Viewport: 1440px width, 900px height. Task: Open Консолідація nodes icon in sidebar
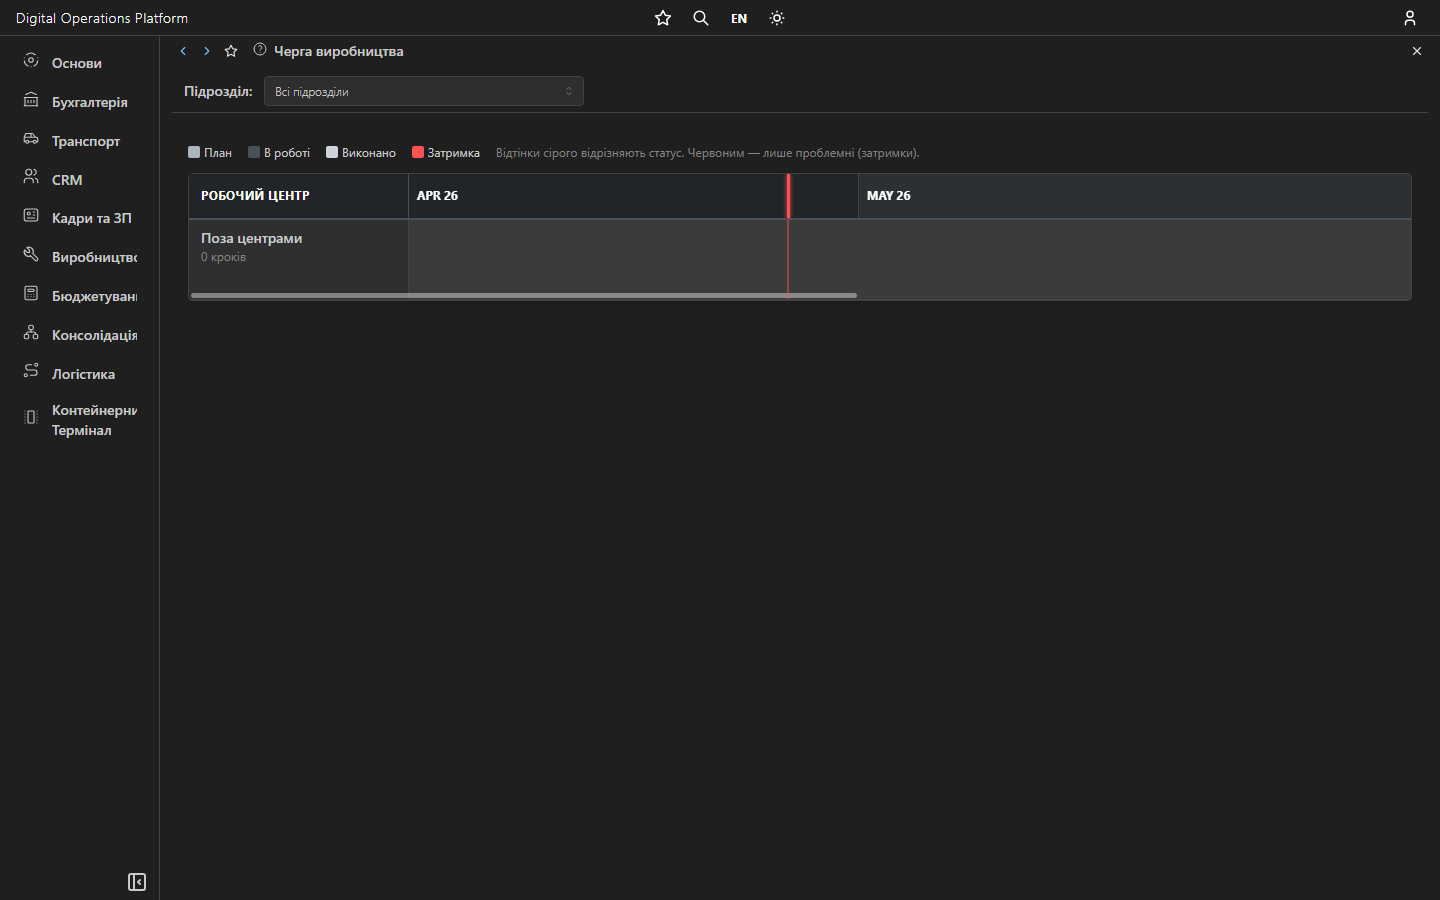coord(31,333)
